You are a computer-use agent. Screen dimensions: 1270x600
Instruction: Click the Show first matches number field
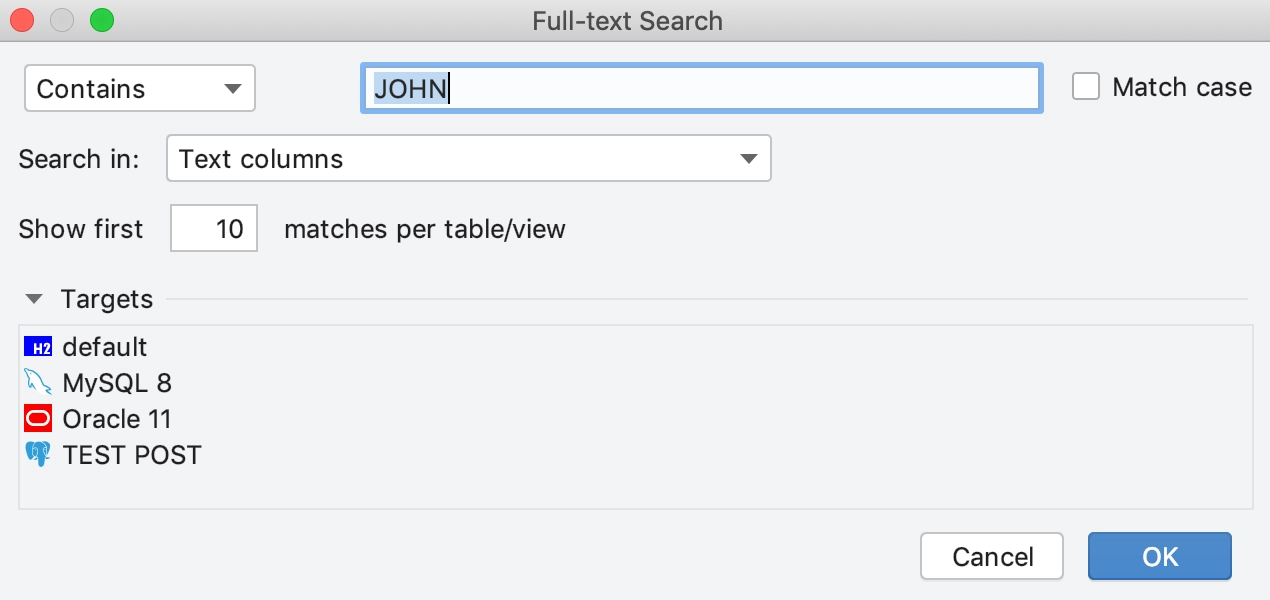click(x=214, y=228)
